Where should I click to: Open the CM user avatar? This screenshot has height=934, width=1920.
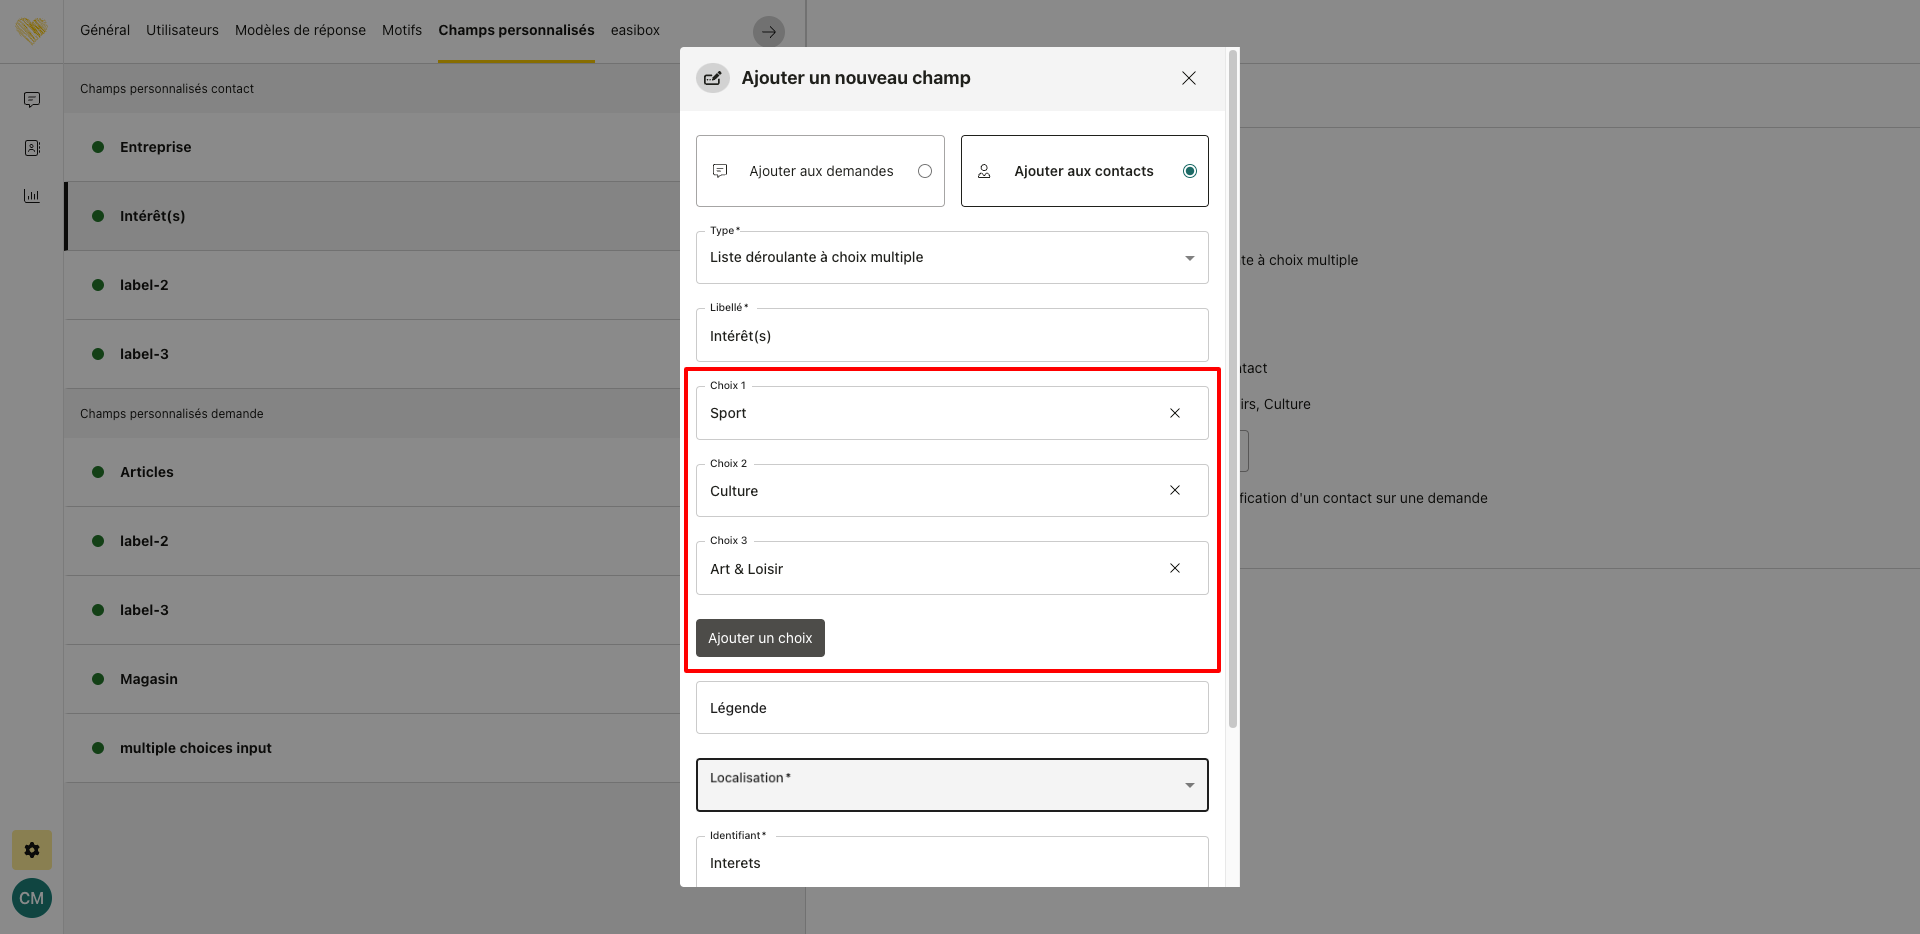pos(32,898)
